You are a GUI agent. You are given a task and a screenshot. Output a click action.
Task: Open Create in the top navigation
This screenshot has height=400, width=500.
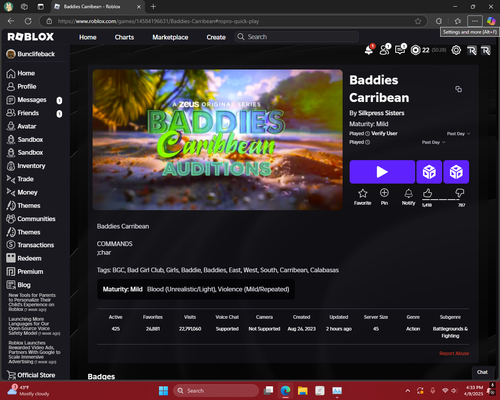point(216,37)
